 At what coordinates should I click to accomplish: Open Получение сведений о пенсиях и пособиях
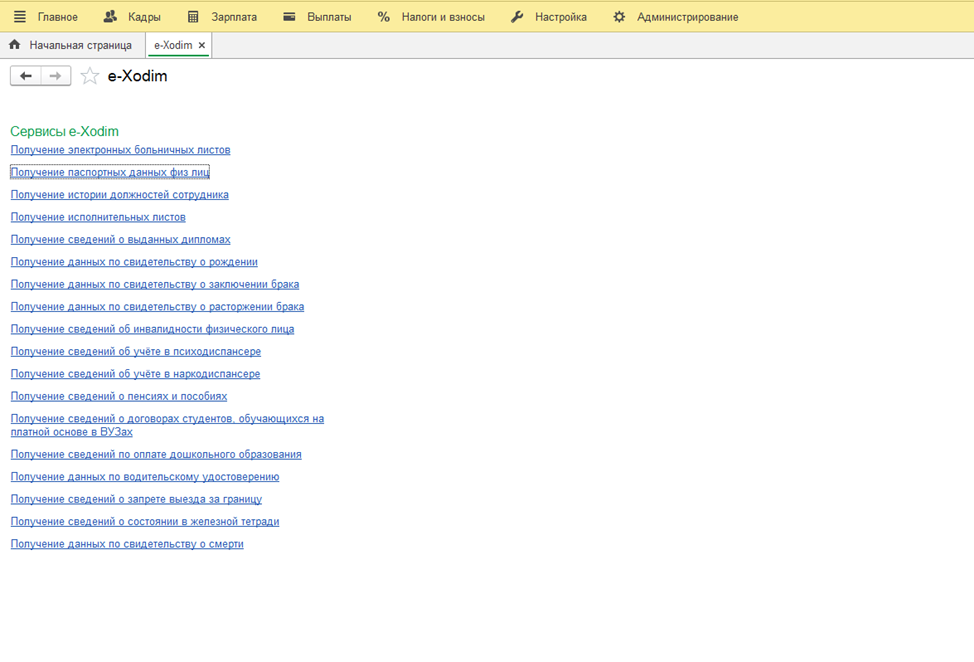[119, 397]
